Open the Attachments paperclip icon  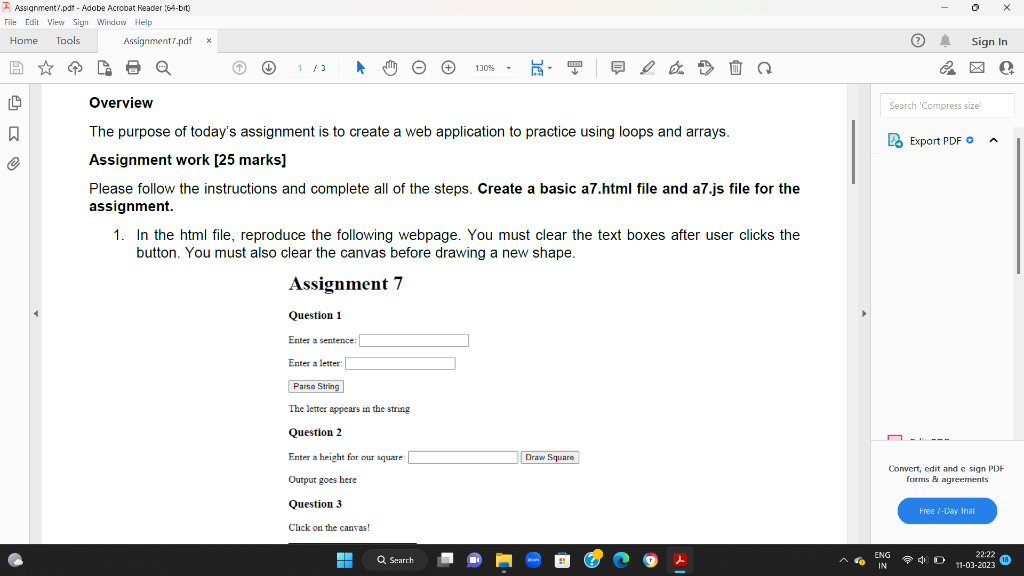14,163
